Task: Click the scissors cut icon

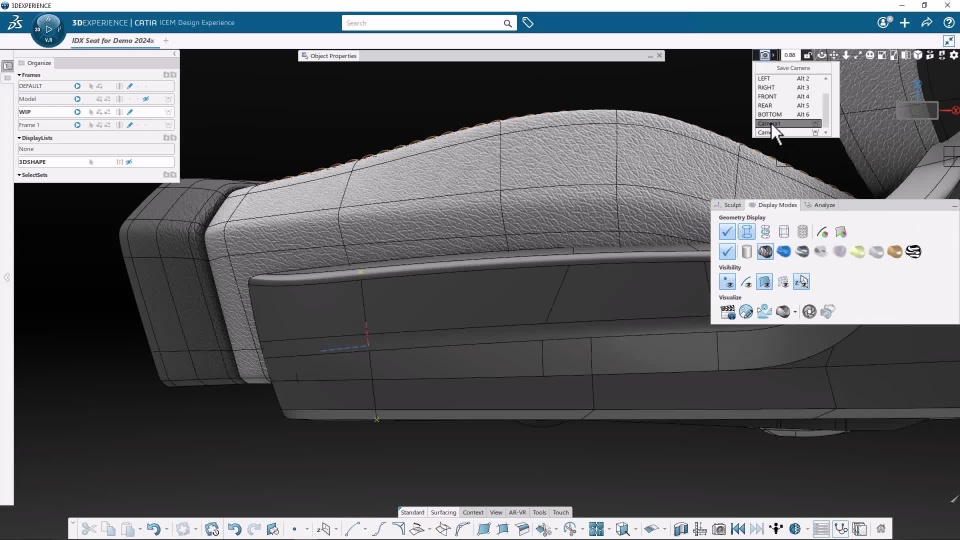Action: [89, 529]
